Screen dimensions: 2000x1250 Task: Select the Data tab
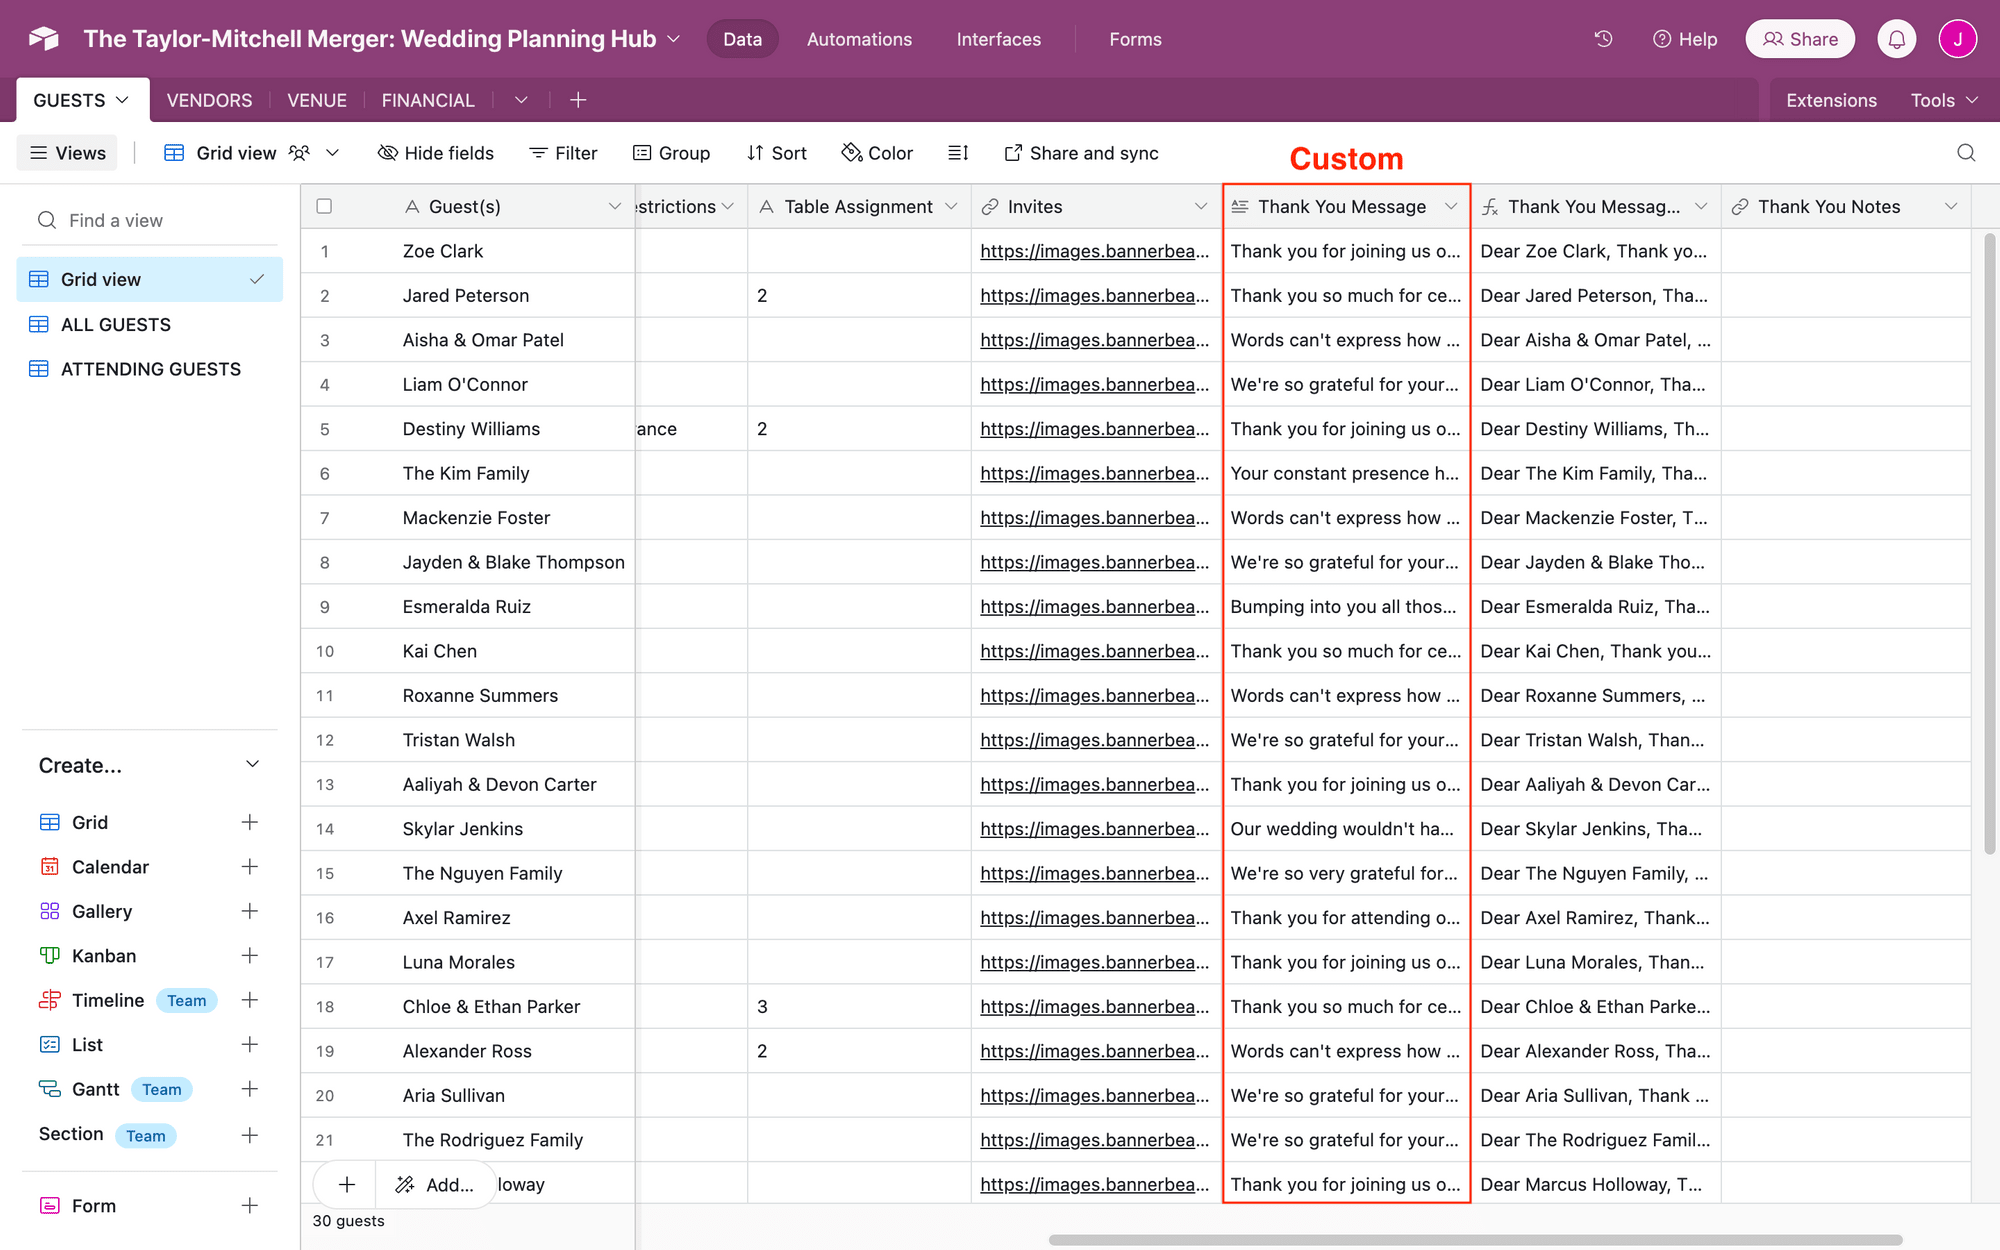point(742,39)
